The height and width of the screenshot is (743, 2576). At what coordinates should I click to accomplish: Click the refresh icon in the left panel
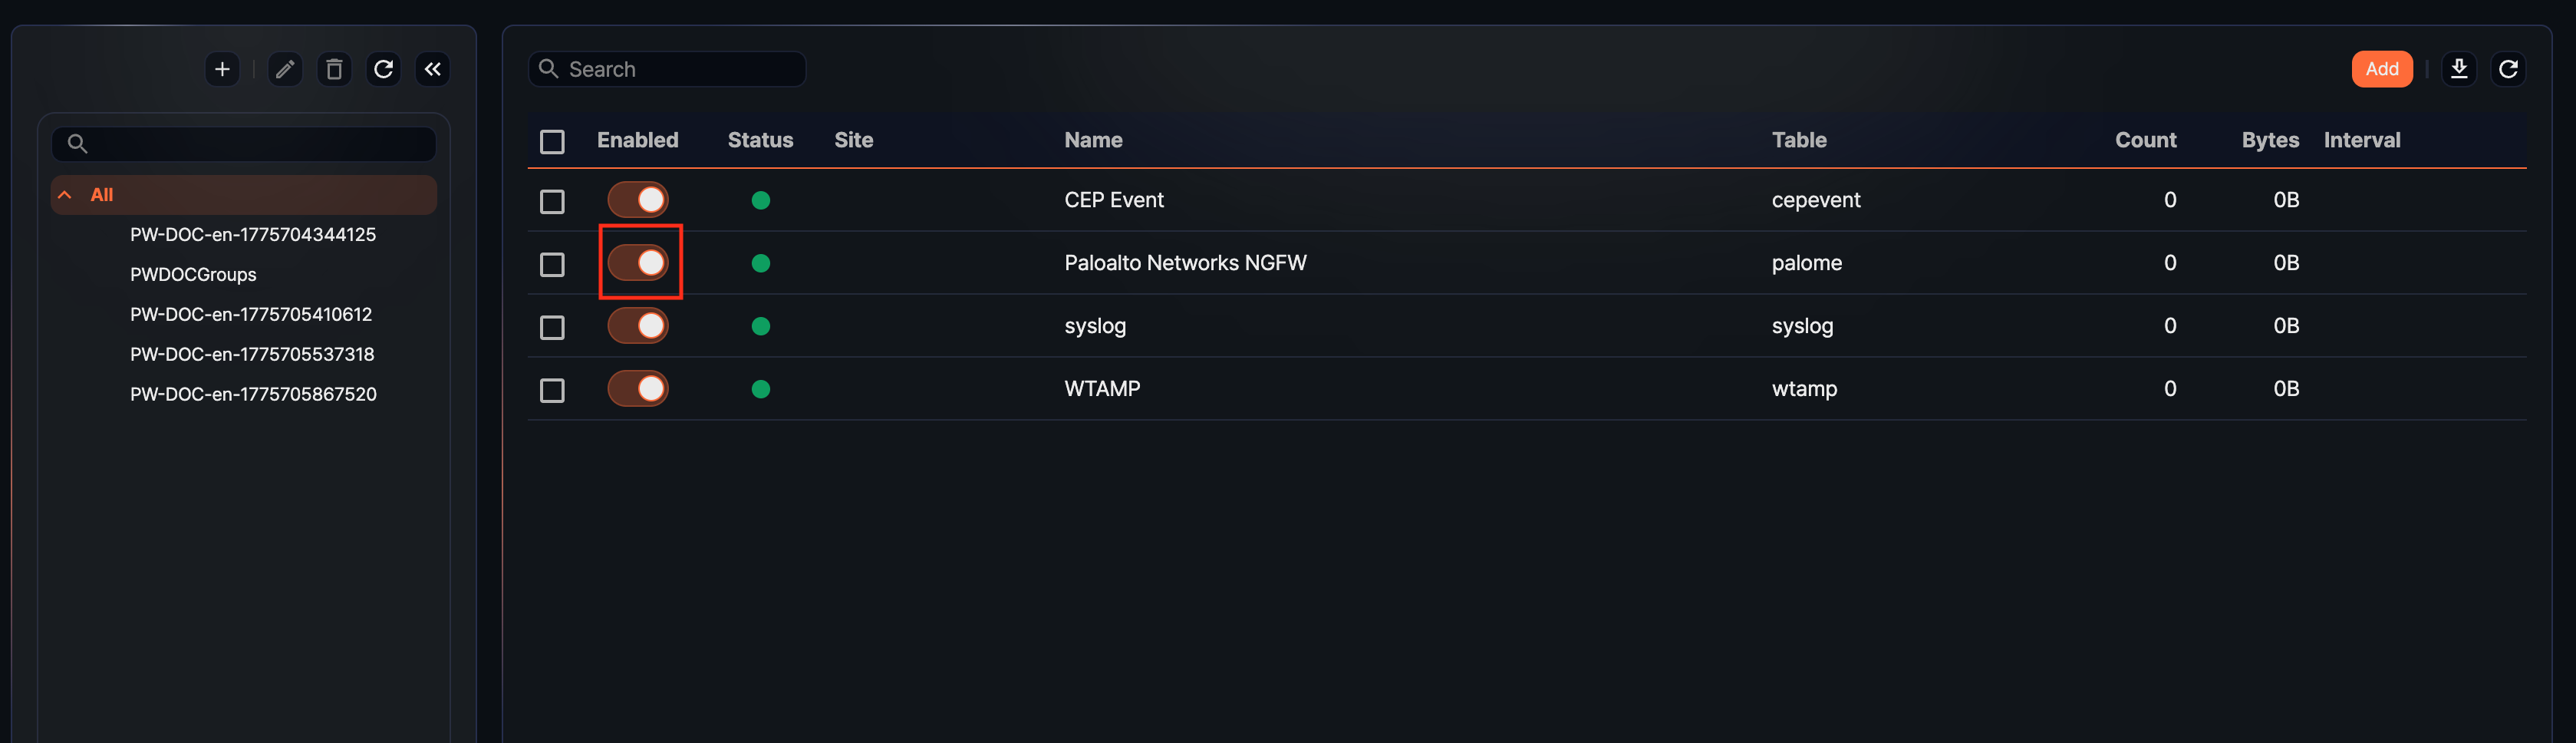[383, 69]
